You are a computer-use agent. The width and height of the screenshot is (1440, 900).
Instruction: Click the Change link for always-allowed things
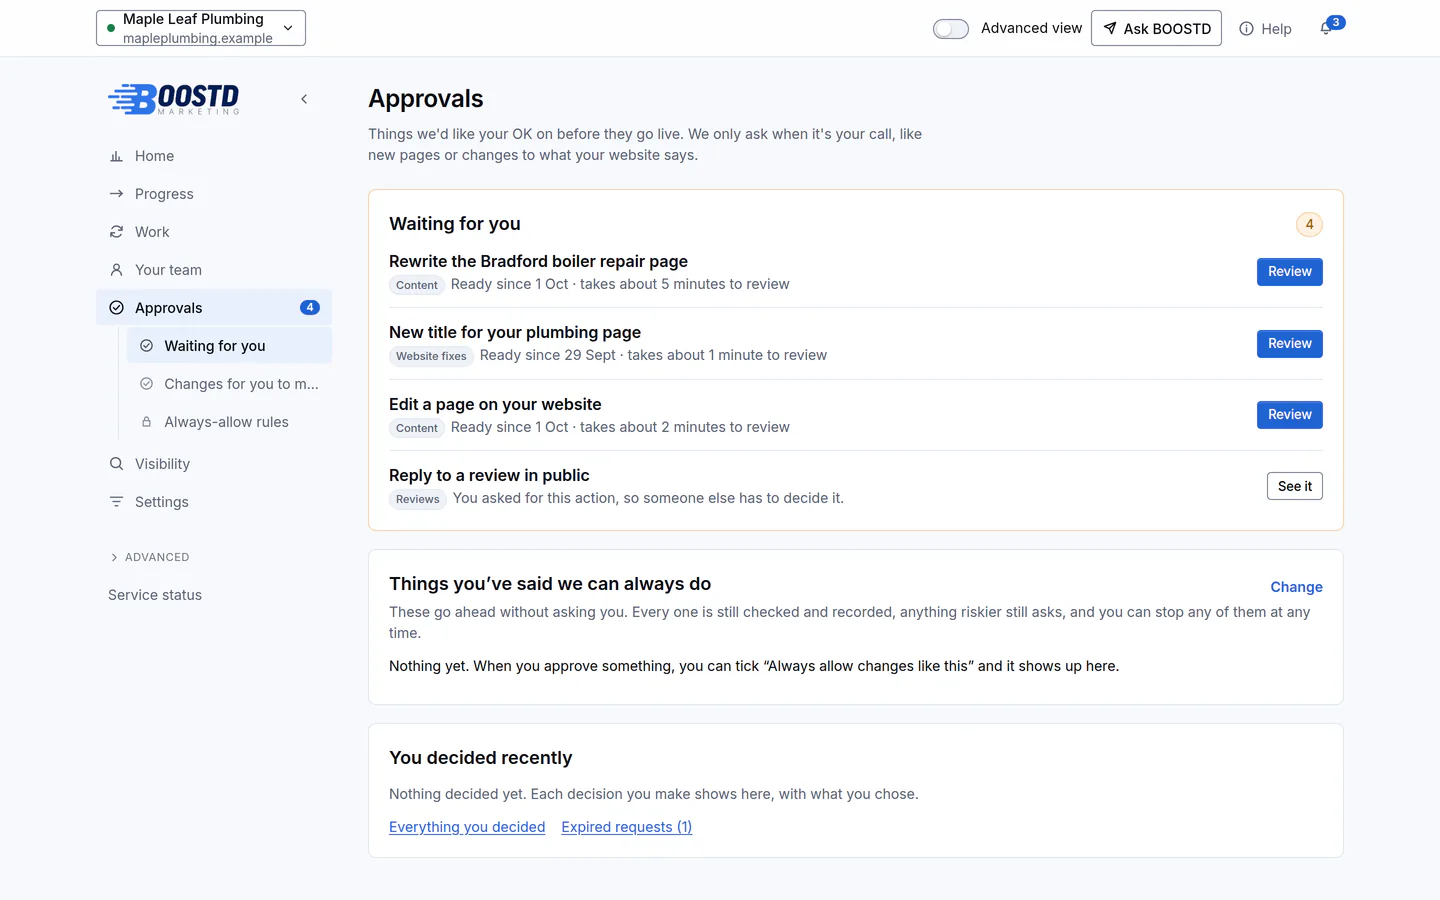[1296, 587]
